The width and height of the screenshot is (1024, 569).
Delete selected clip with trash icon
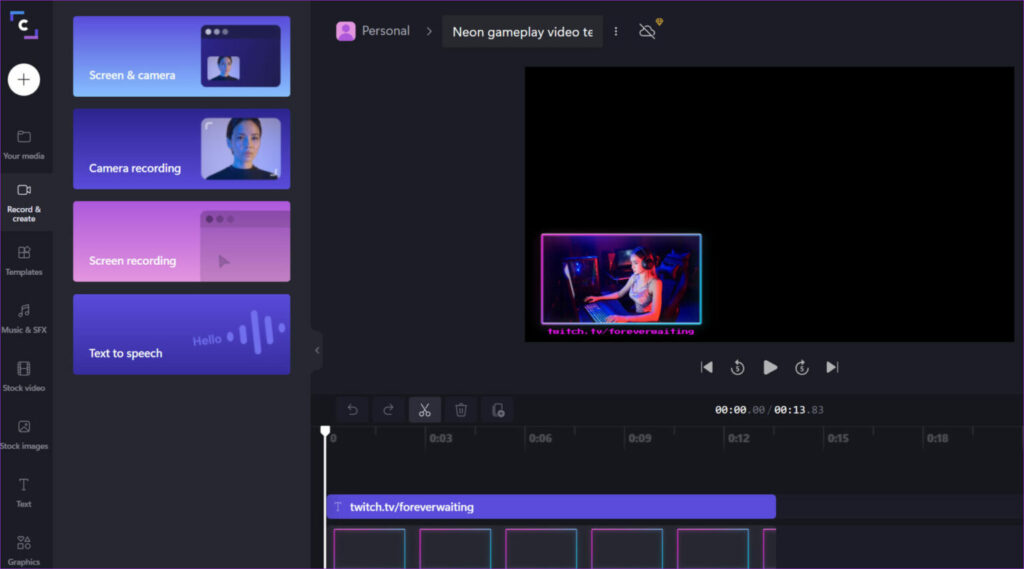[461, 410]
